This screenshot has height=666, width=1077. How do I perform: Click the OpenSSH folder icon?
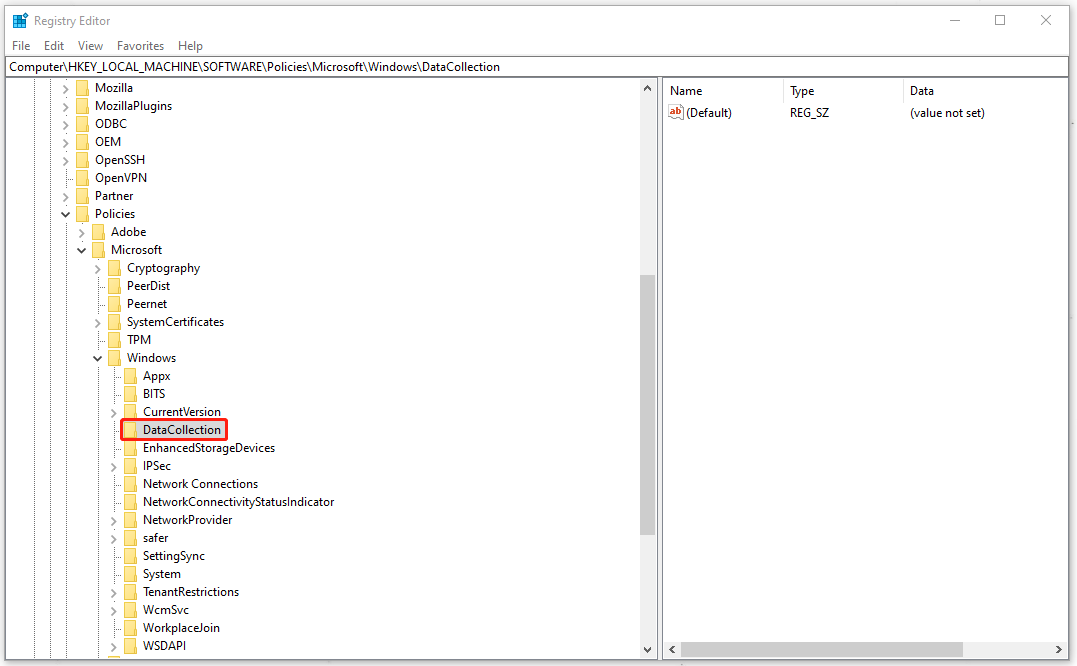click(82, 160)
